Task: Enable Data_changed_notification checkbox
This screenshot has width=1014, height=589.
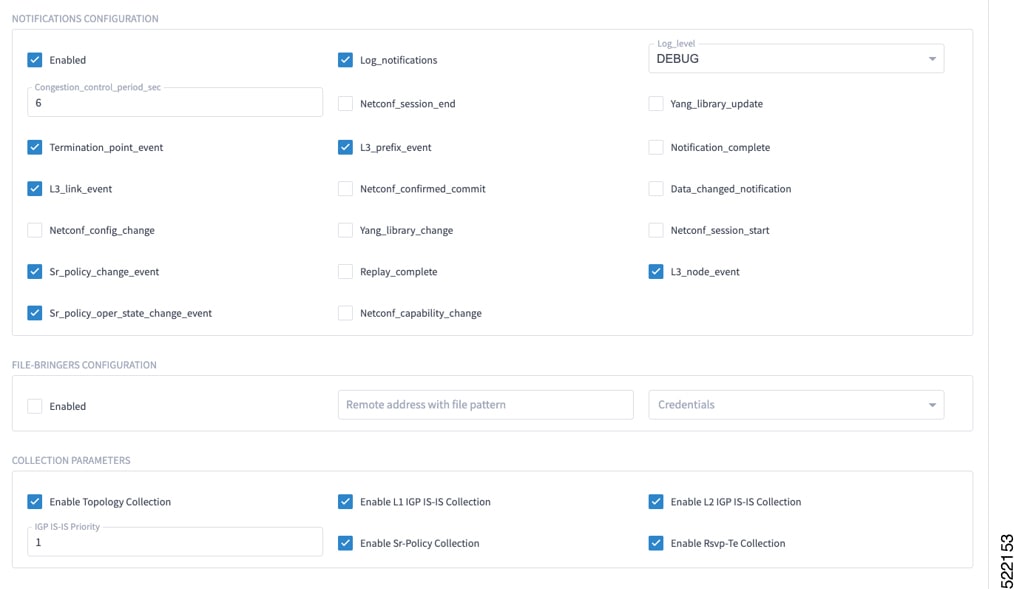Action: tap(656, 189)
